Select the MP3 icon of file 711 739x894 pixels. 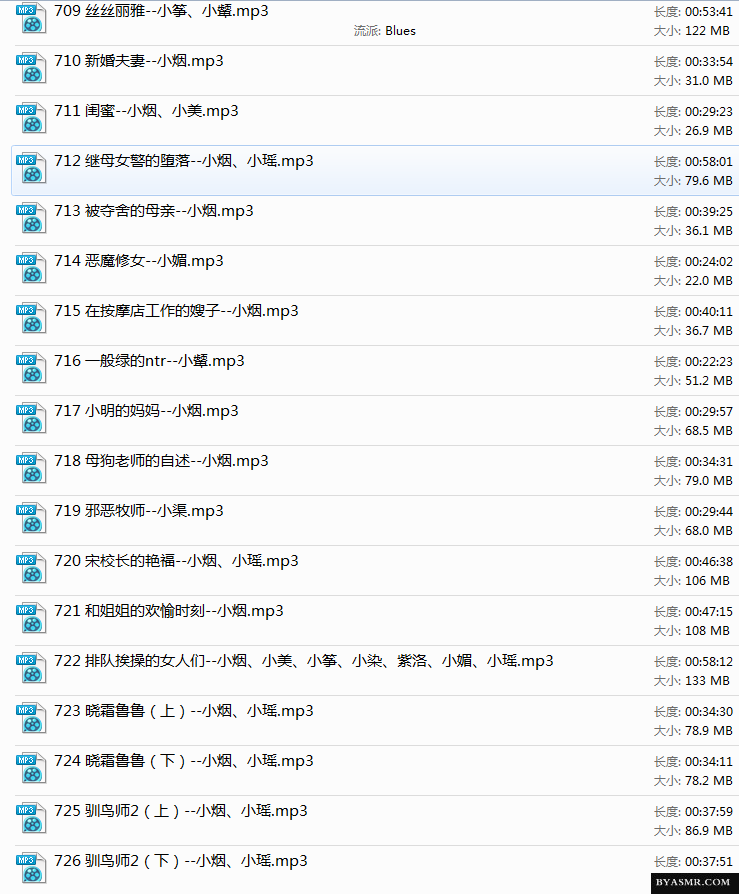point(31,119)
